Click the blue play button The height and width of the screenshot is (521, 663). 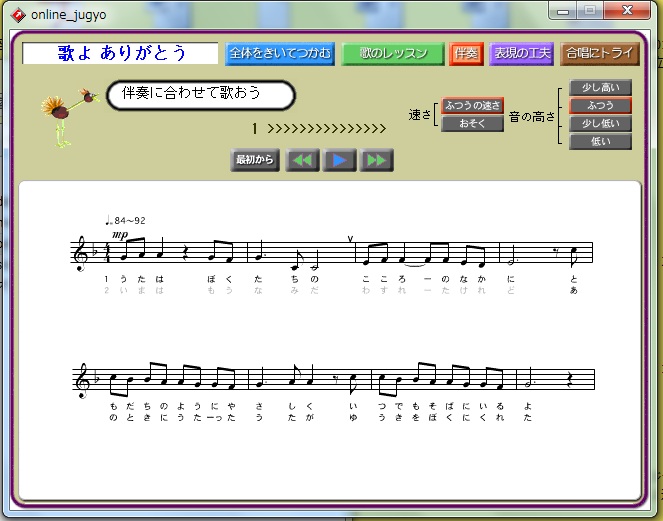coord(340,160)
